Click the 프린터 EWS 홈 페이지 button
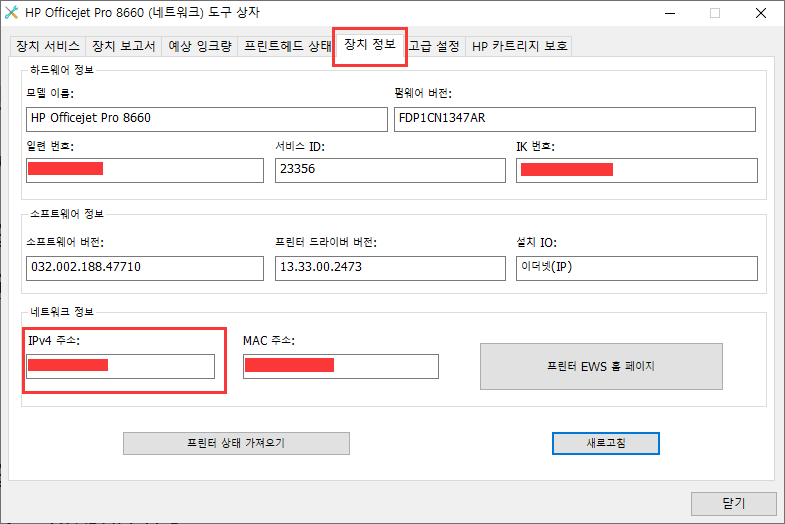Viewport: 785px width, 524px height. click(601, 366)
